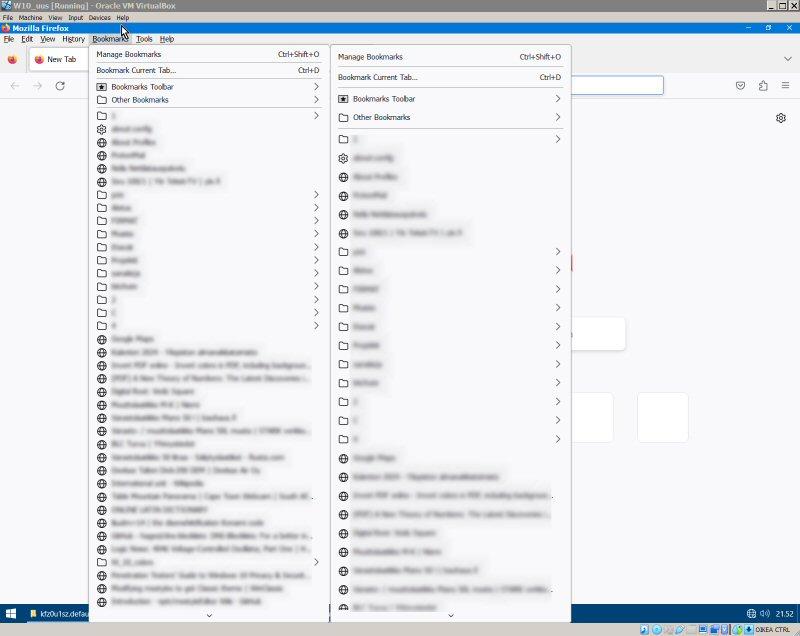Expand Other Bookmarks submenu arrow in enlarged menu
800x636 pixels.
558,117
